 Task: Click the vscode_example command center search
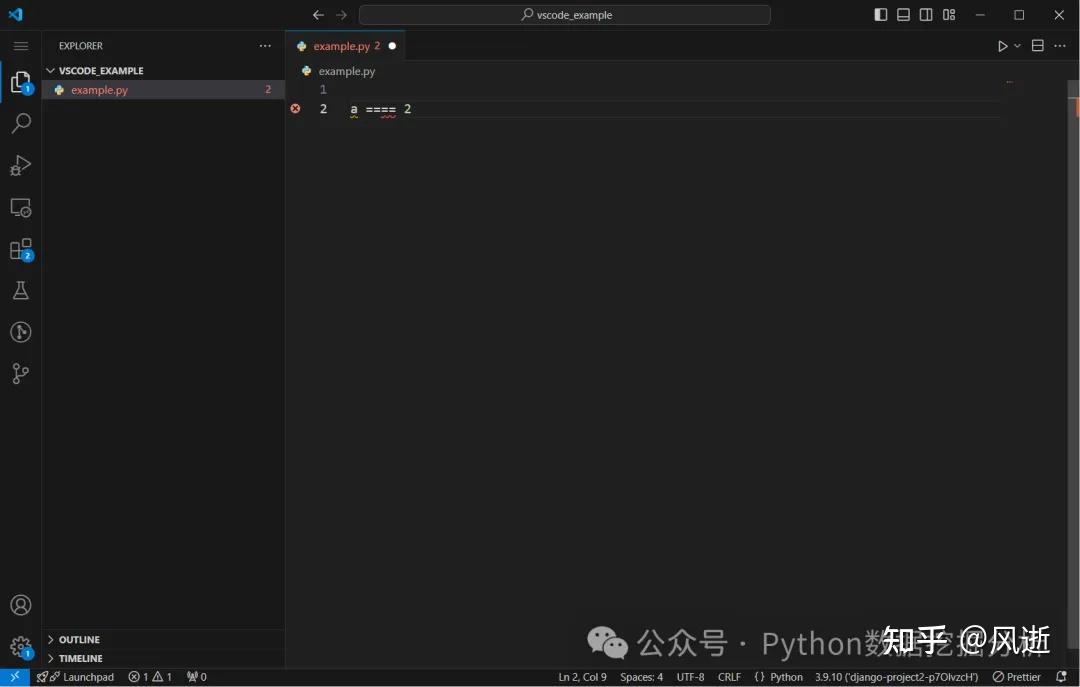(x=565, y=14)
